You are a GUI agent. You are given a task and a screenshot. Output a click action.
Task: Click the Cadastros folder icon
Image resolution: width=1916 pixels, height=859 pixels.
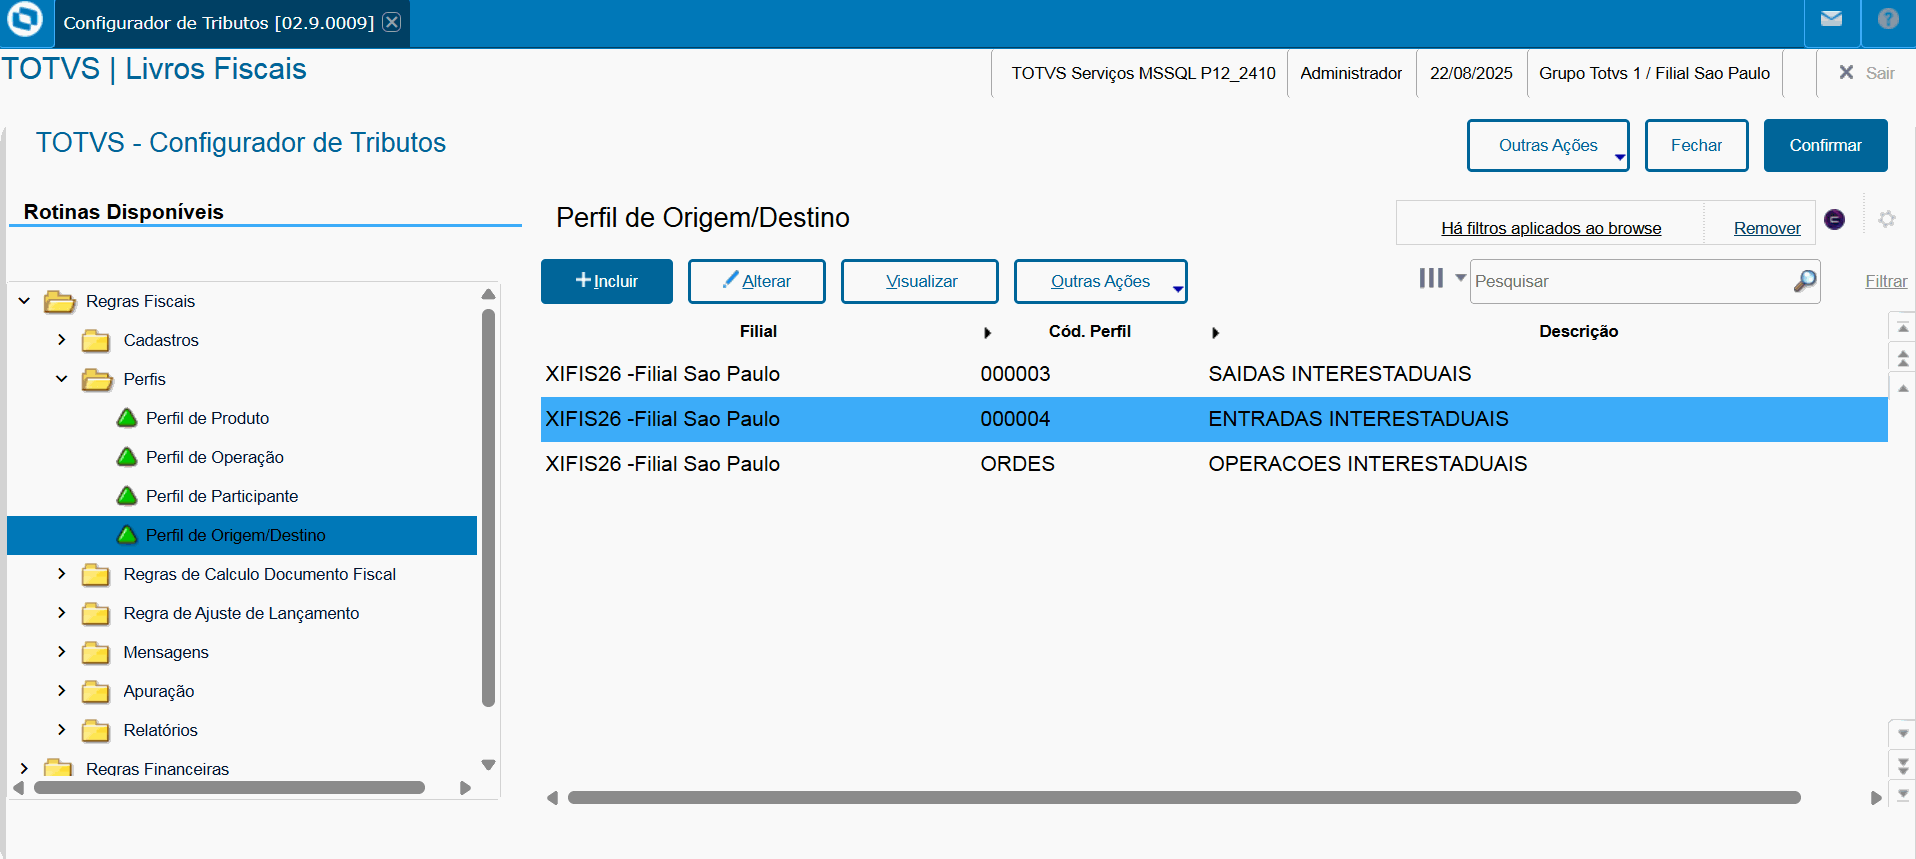click(x=96, y=340)
